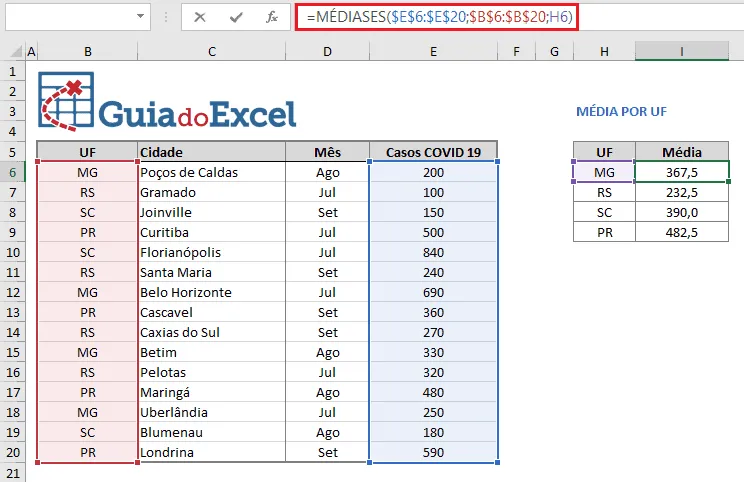The width and height of the screenshot is (744, 482).
Task: Select the 'Maringá' cell
Action: pos(212,392)
